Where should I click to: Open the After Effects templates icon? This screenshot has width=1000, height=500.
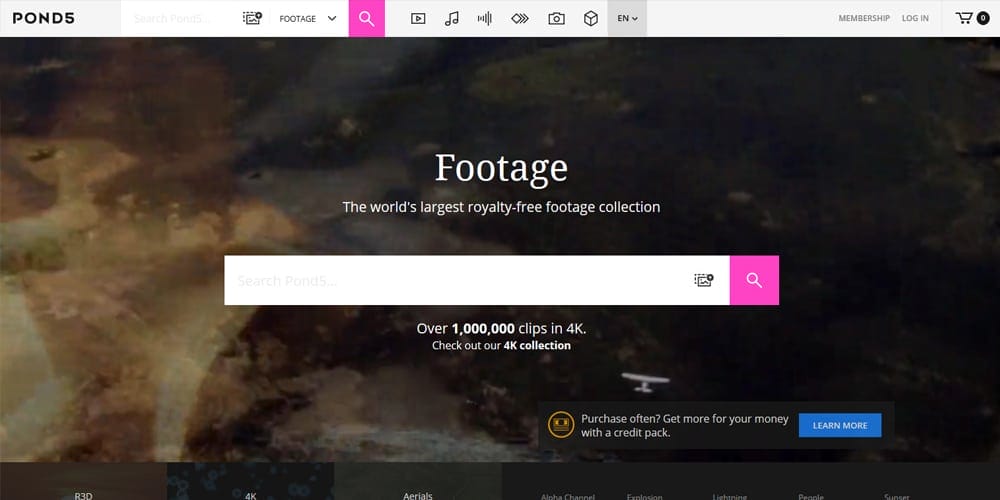point(520,18)
